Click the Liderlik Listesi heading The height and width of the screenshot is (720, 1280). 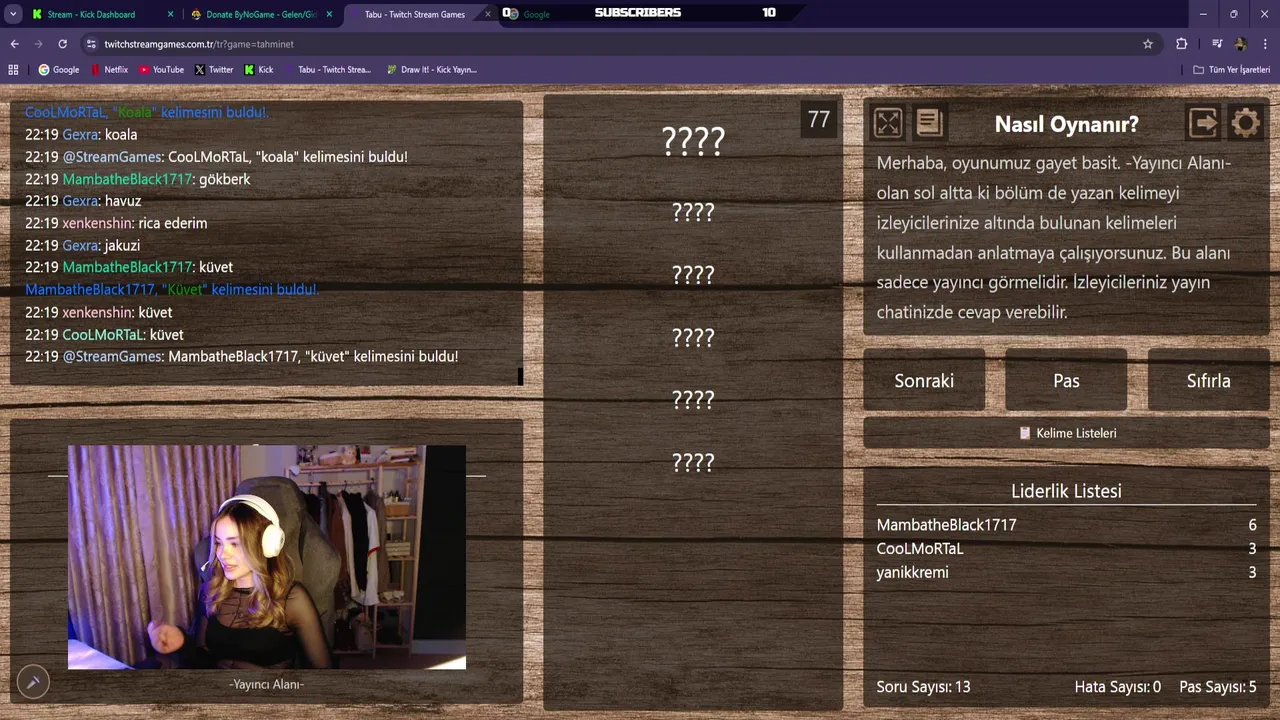(x=1066, y=491)
